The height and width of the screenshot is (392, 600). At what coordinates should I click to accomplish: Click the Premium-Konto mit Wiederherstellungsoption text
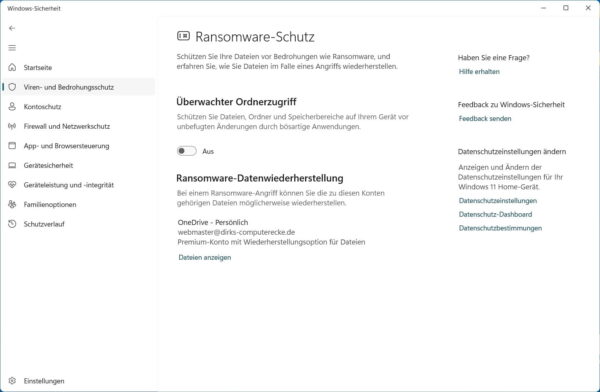click(271, 242)
